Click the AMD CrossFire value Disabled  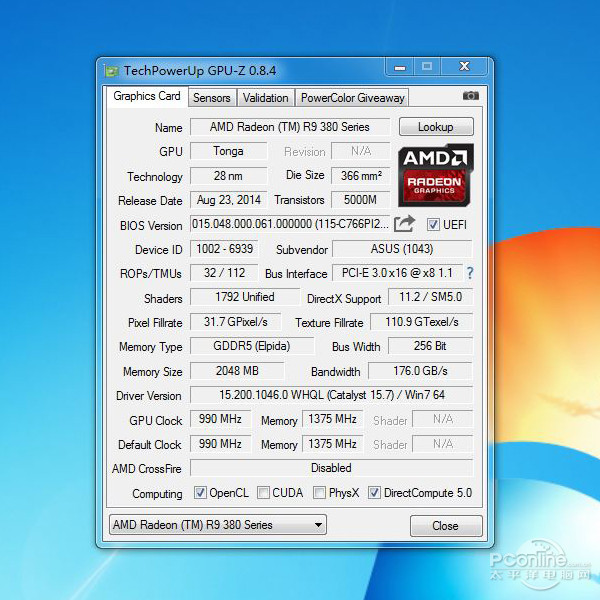tap(331, 468)
